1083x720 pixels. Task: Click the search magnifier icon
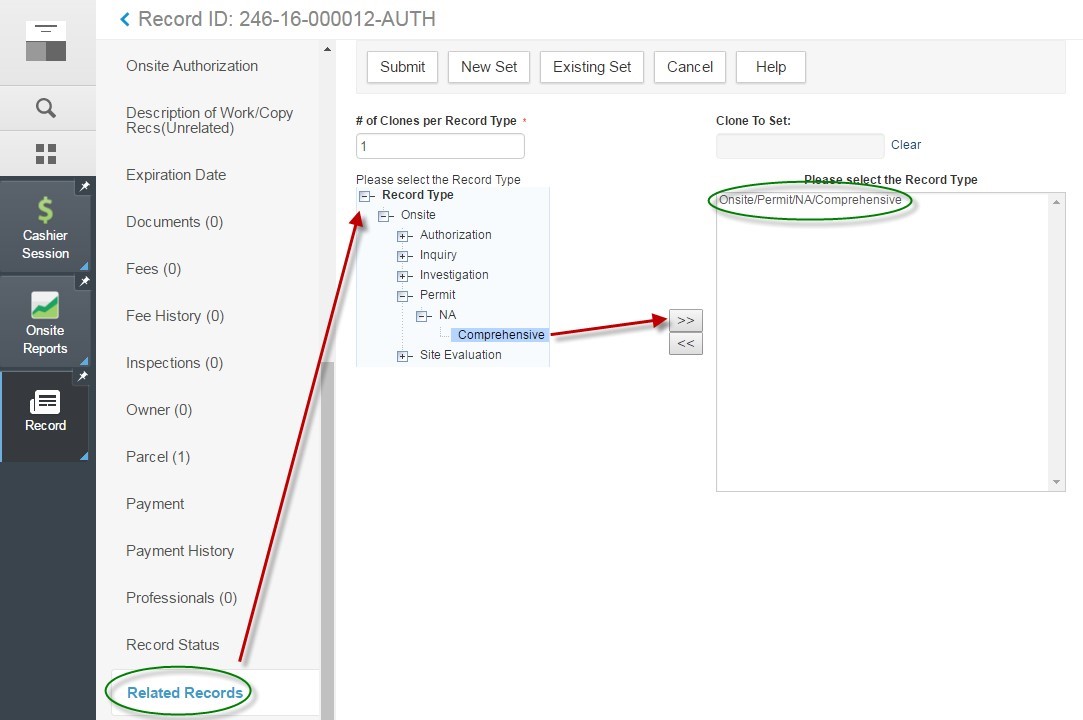(x=46, y=108)
